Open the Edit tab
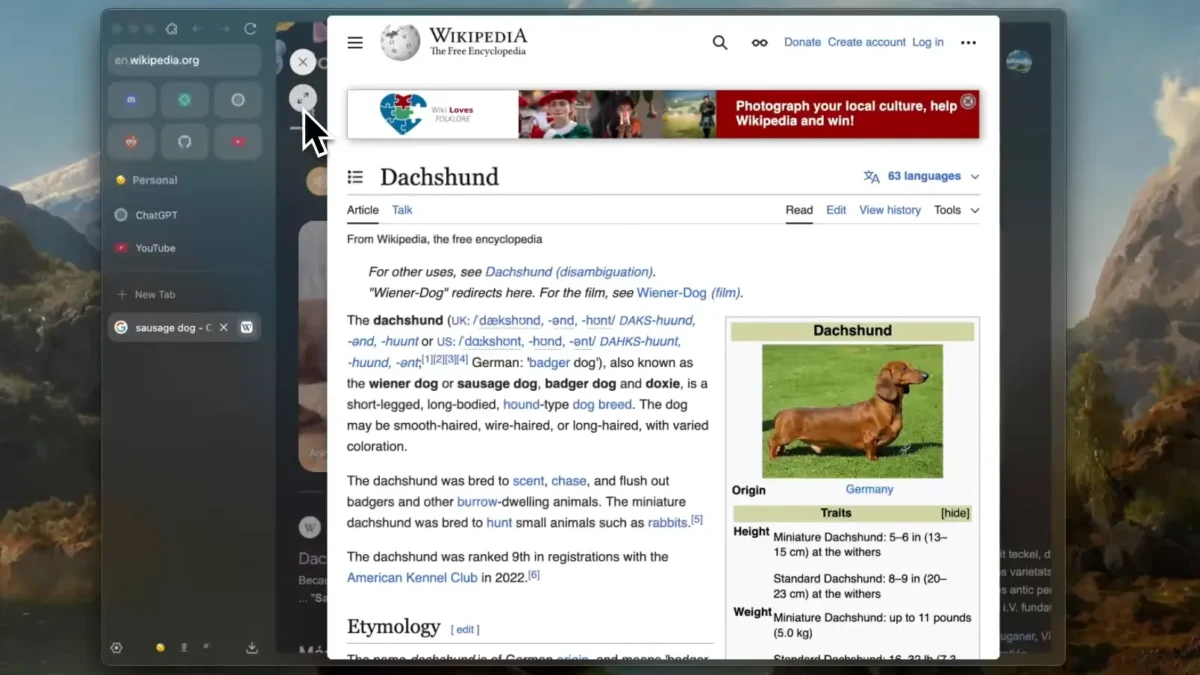Image resolution: width=1200 pixels, height=675 pixels. (x=836, y=210)
